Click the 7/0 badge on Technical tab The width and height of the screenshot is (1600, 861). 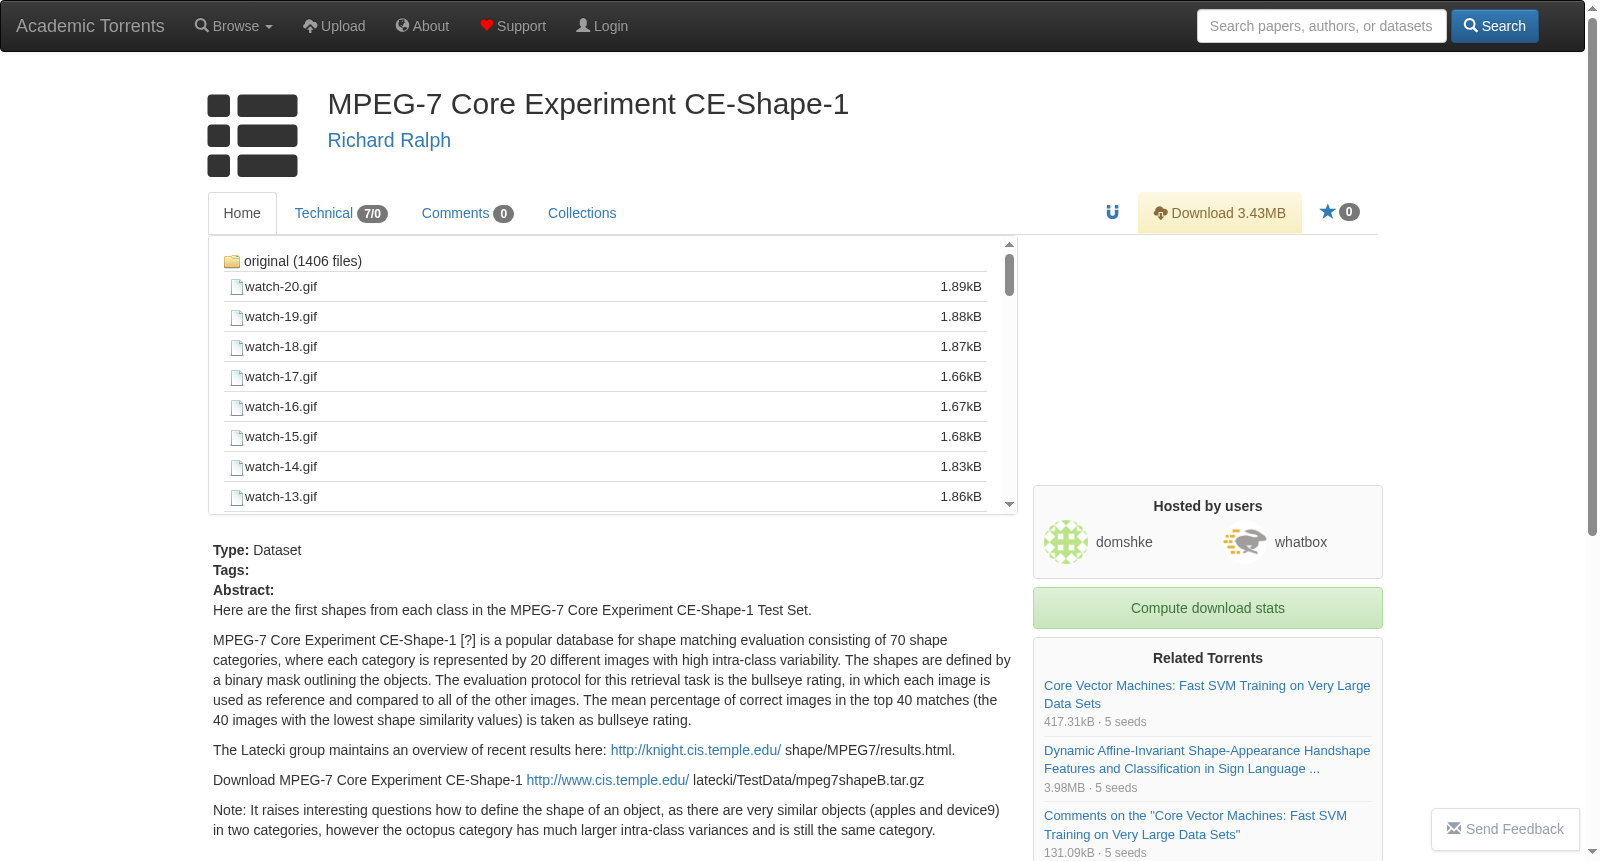point(372,214)
